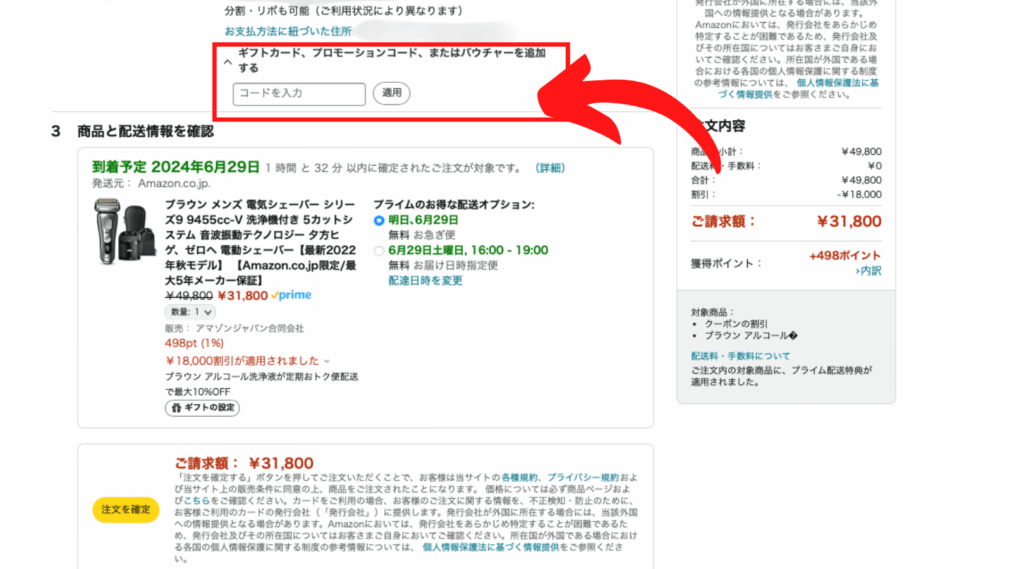Viewport: 1024px width, 569px height.
Task: Collapse the gift card section chevron
Action: [x=227, y=62]
